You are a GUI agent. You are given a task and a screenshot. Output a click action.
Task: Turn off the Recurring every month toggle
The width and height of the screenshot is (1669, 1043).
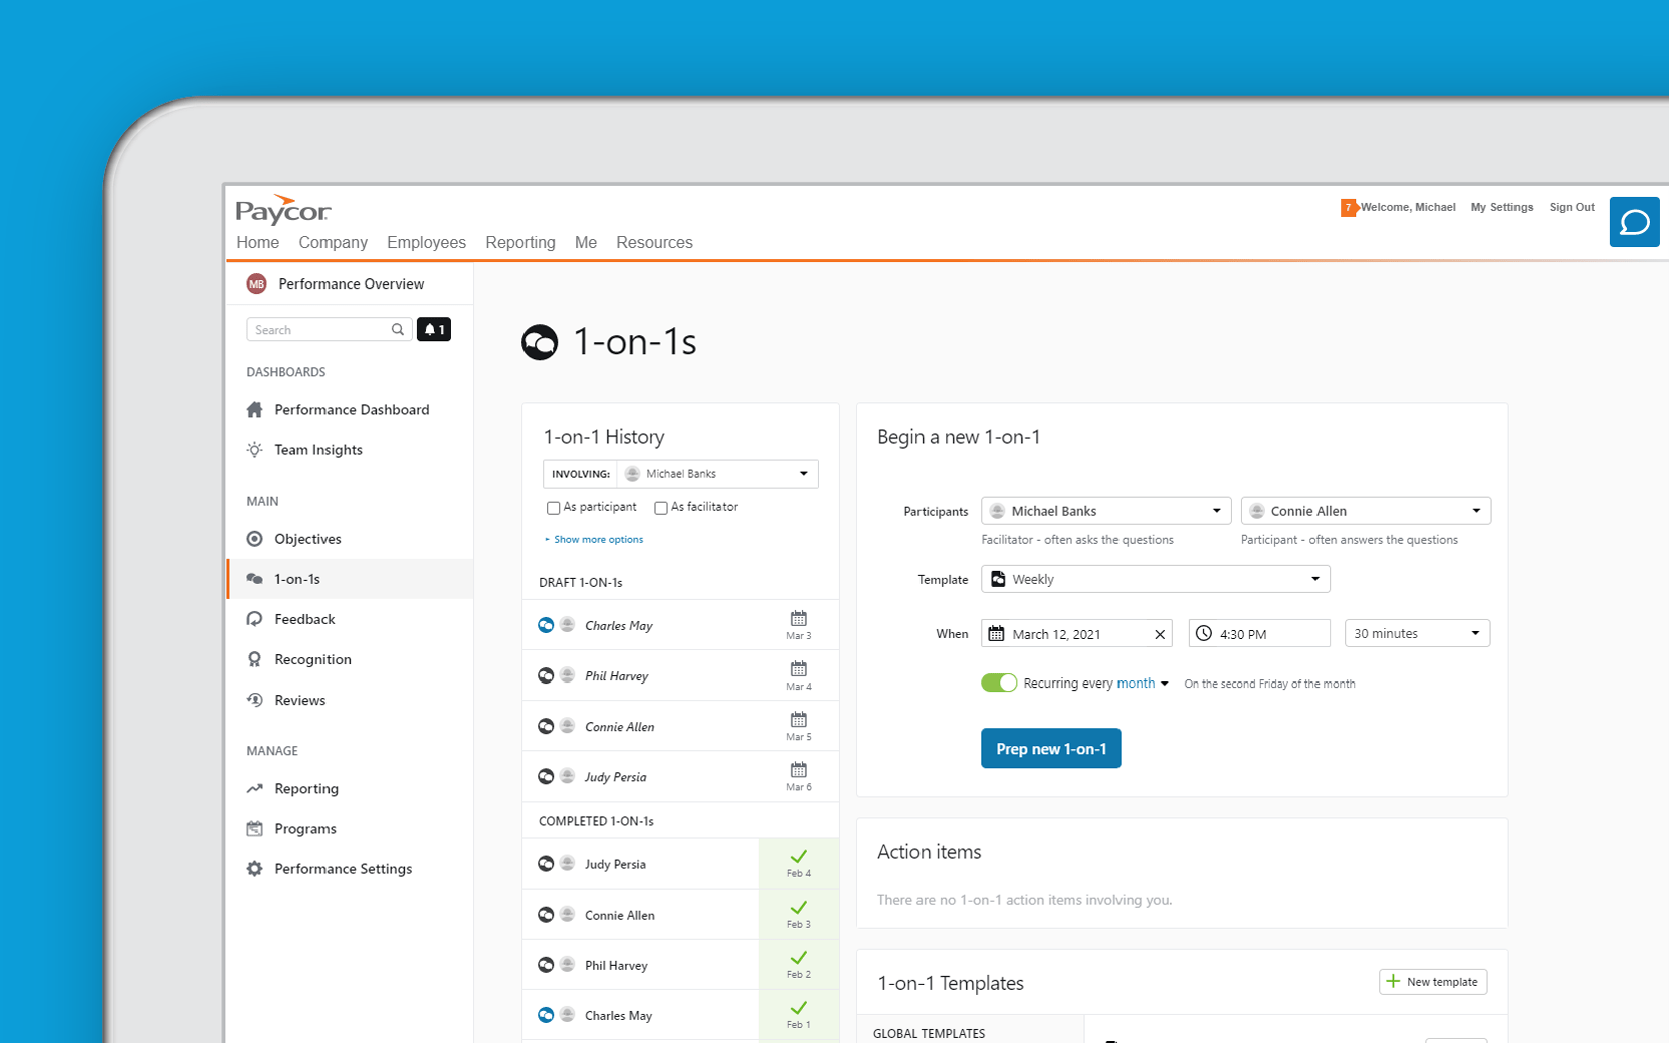pos(999,683)
